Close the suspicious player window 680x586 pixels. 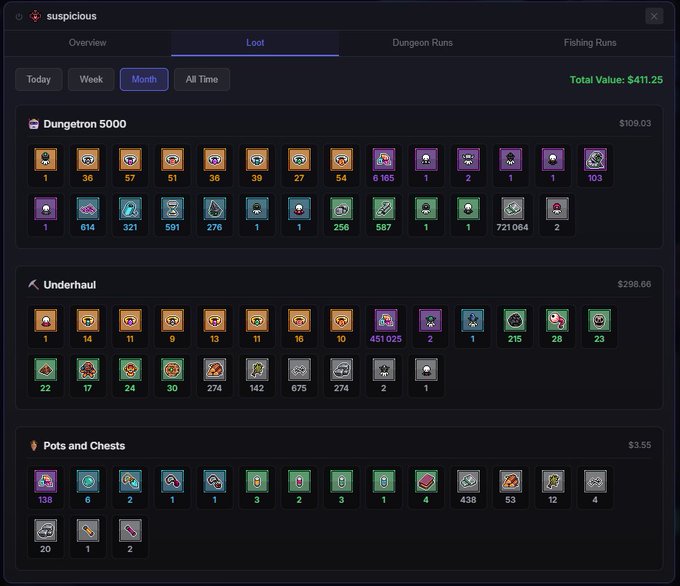coord(654,16)
